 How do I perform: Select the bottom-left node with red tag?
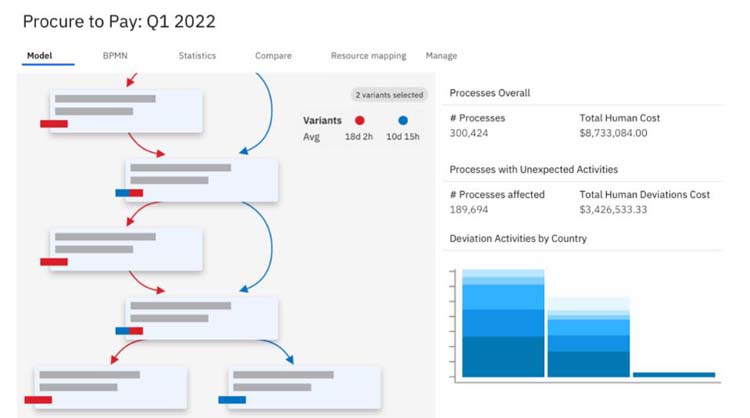pyautogui.click(x=110, y=387)
